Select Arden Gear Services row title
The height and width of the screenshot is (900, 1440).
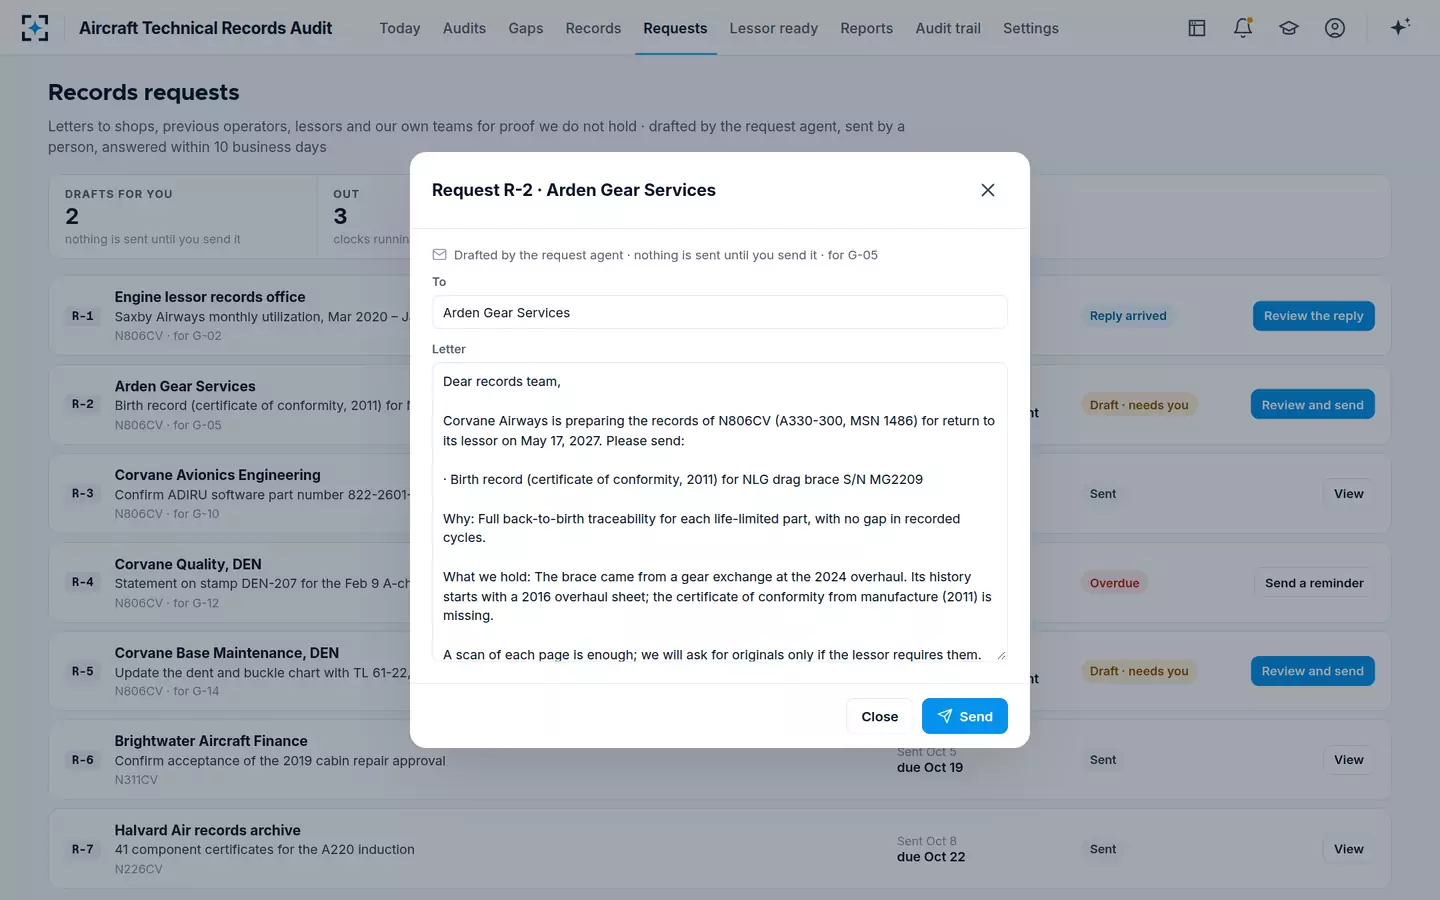pos(185,386)
